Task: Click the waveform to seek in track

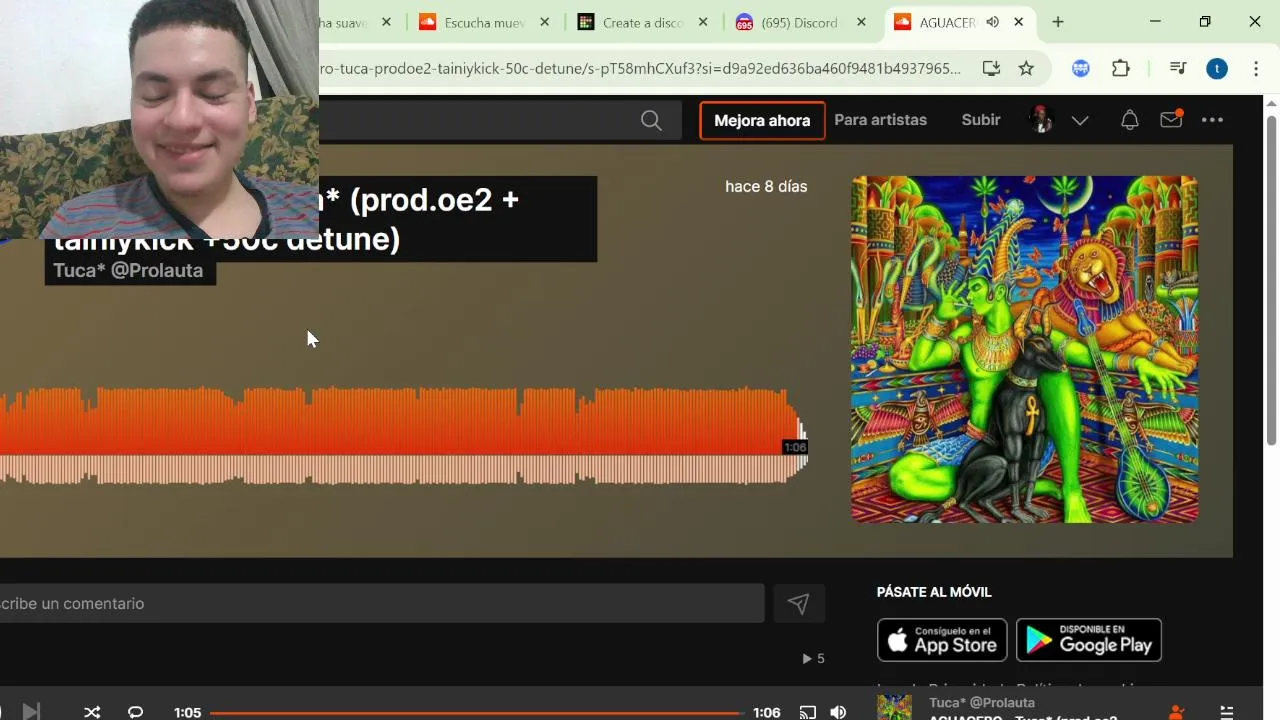Action: point(403,436)
